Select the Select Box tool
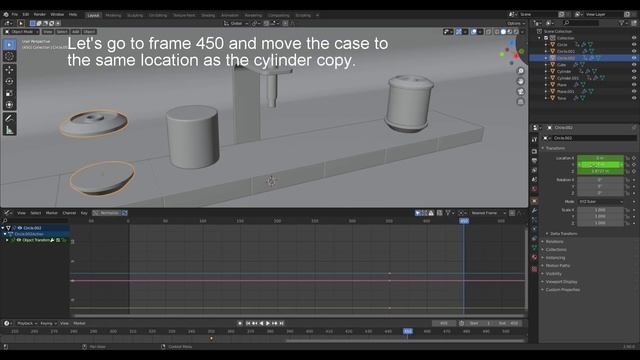 pos(9,44)
